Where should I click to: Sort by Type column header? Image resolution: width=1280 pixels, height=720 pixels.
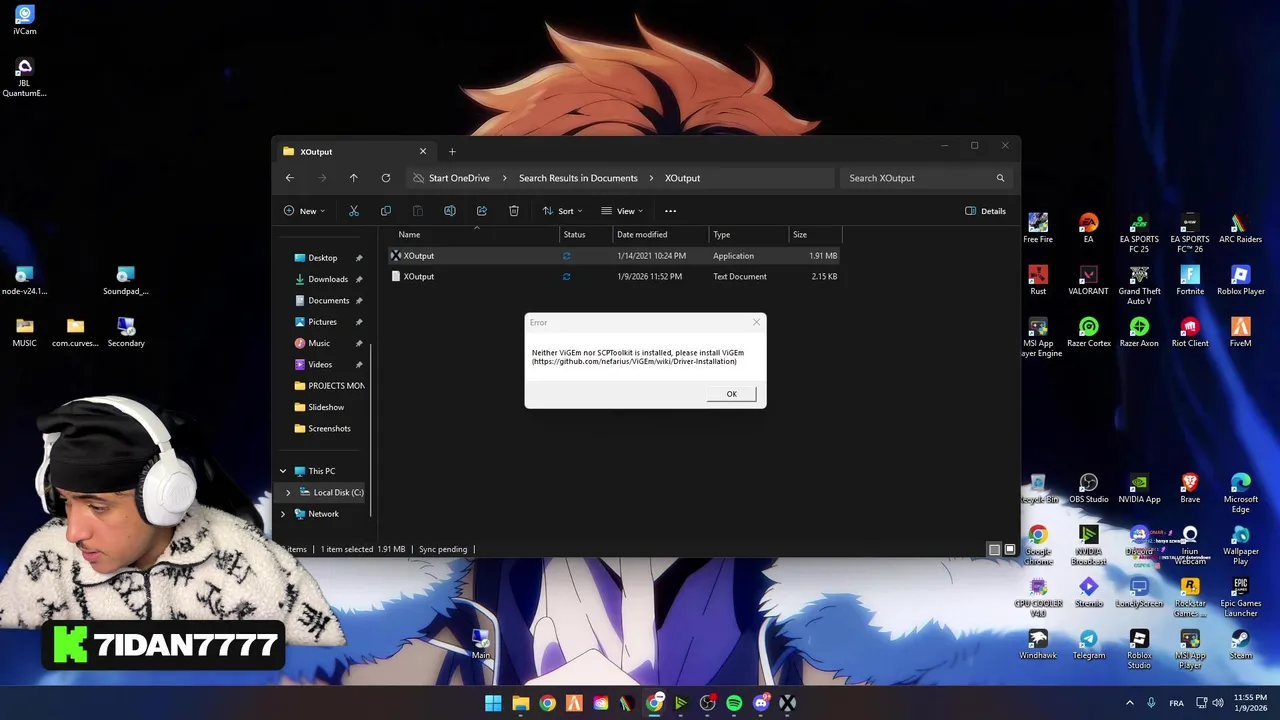748,234
